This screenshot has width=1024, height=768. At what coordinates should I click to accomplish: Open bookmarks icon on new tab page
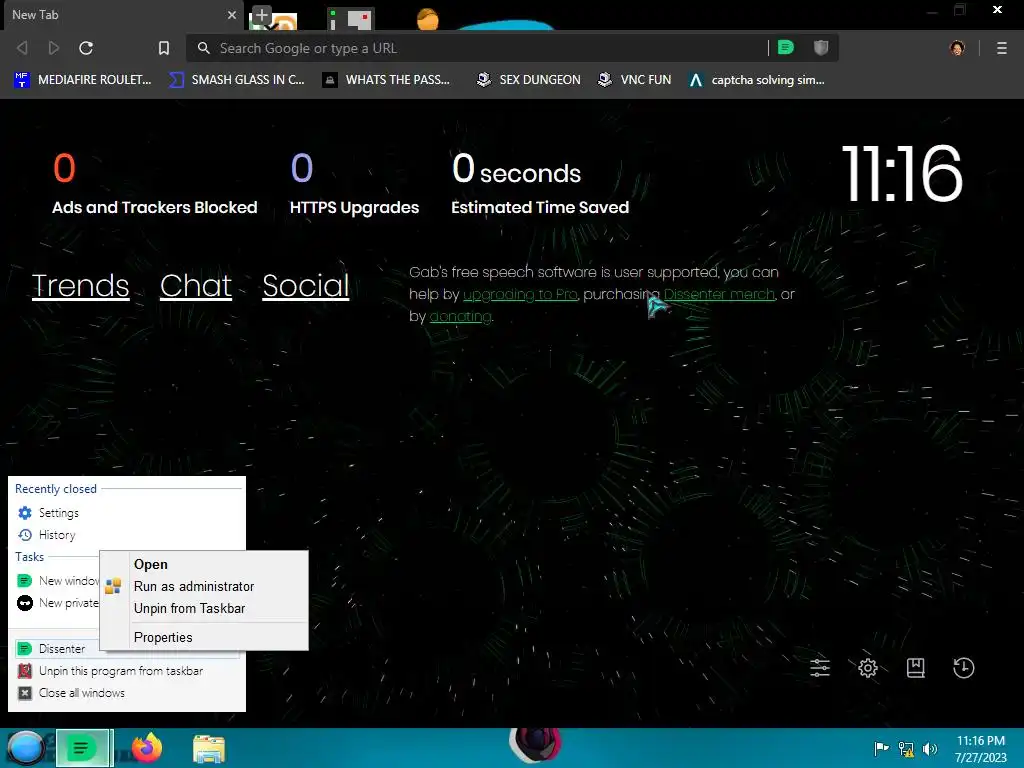click(916, 667)
